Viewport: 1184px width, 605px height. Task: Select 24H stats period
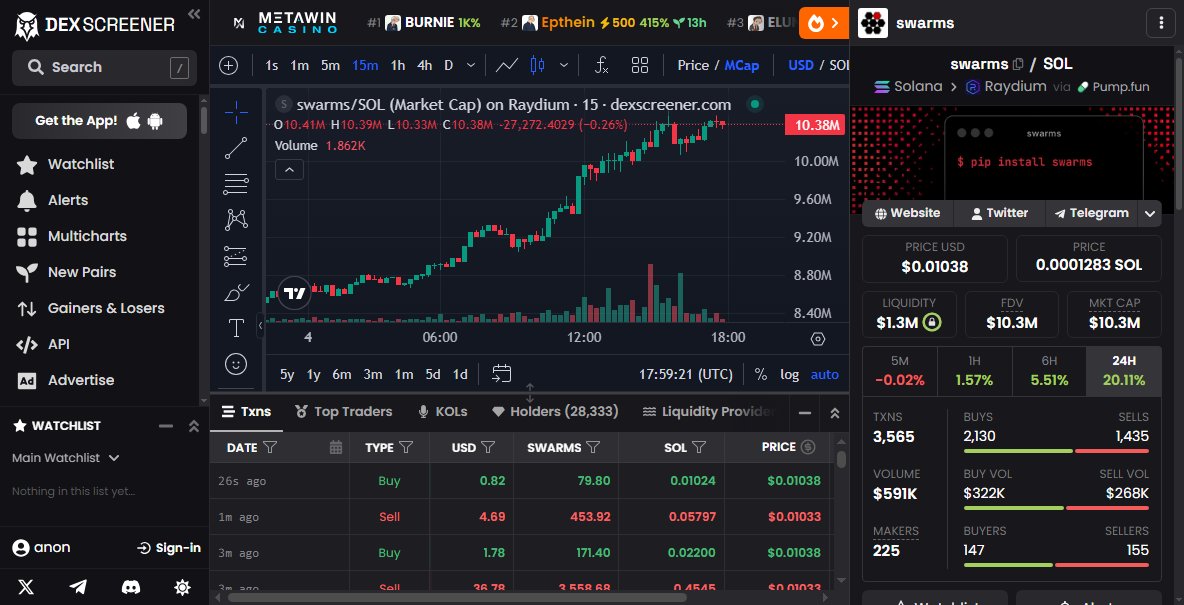(1124, 372)
